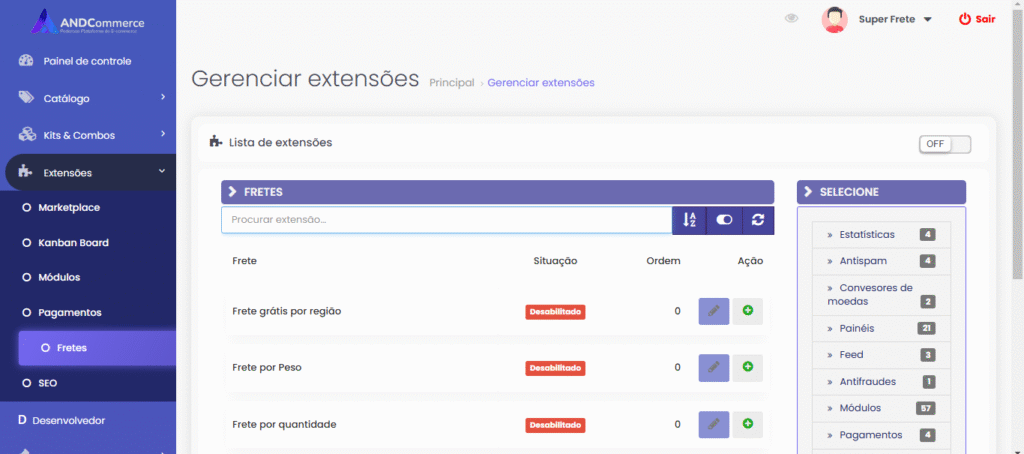Open the Marketplace submenu item
Screen dimensions: 1024x454
[69, 208]
